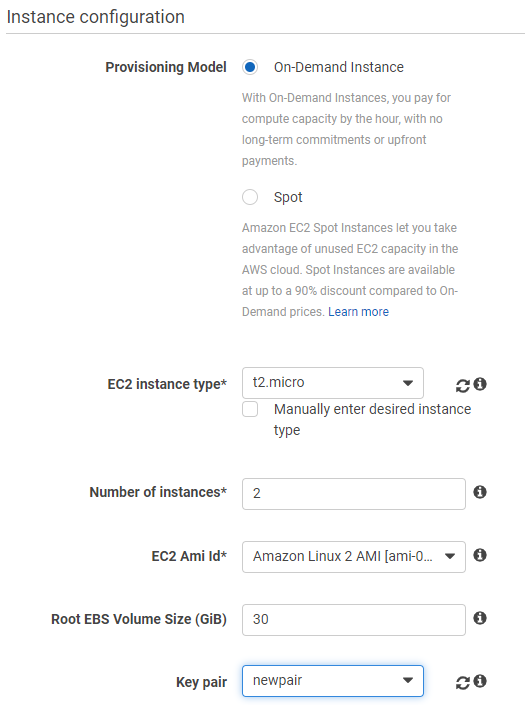
Task: Click the Manually enter desired instance type label
Action: pyautogui.click(x=372, y=419)
